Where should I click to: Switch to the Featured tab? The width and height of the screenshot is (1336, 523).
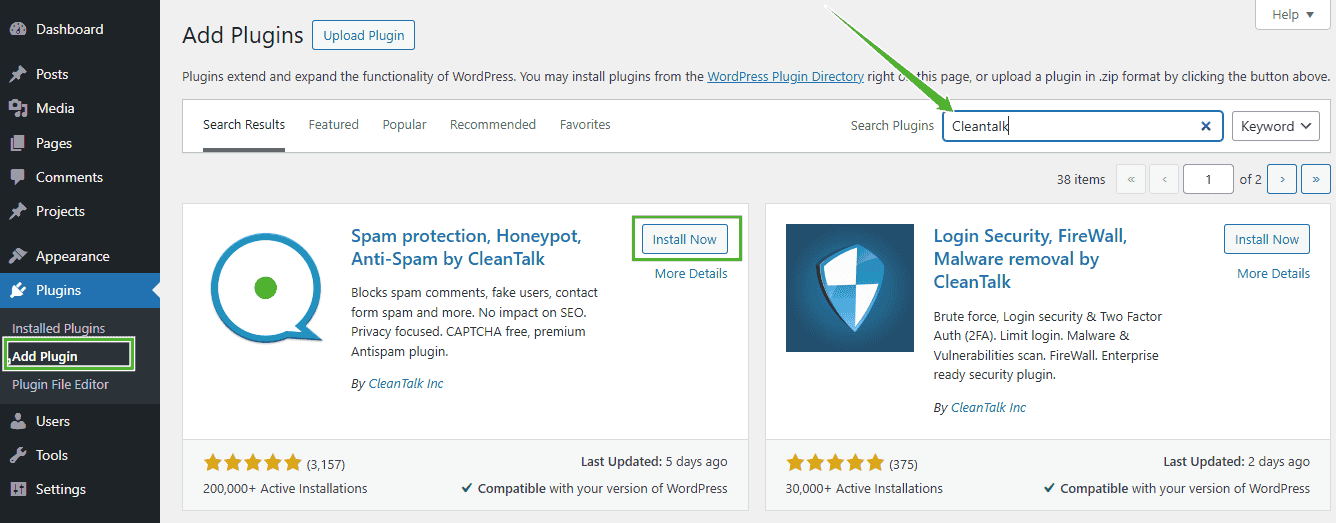point(333,125)
